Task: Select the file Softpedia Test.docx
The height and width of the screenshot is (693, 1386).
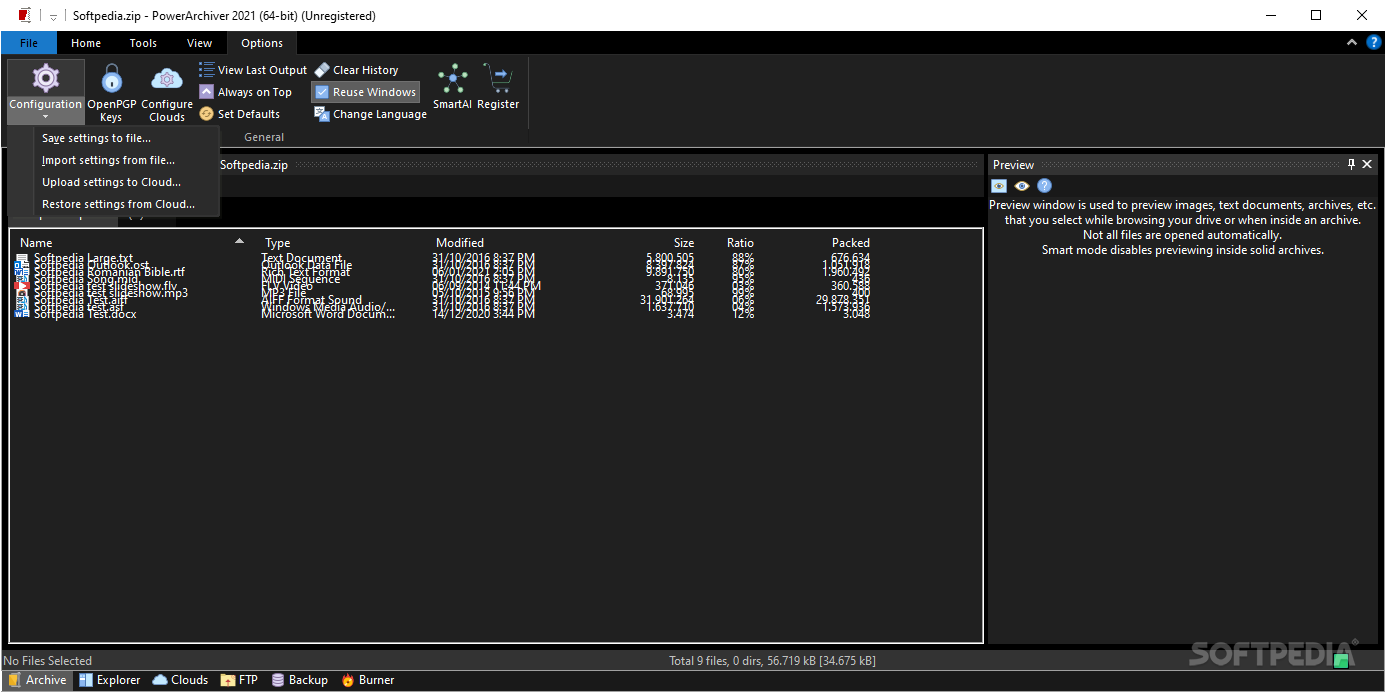Action: point(85,314)
